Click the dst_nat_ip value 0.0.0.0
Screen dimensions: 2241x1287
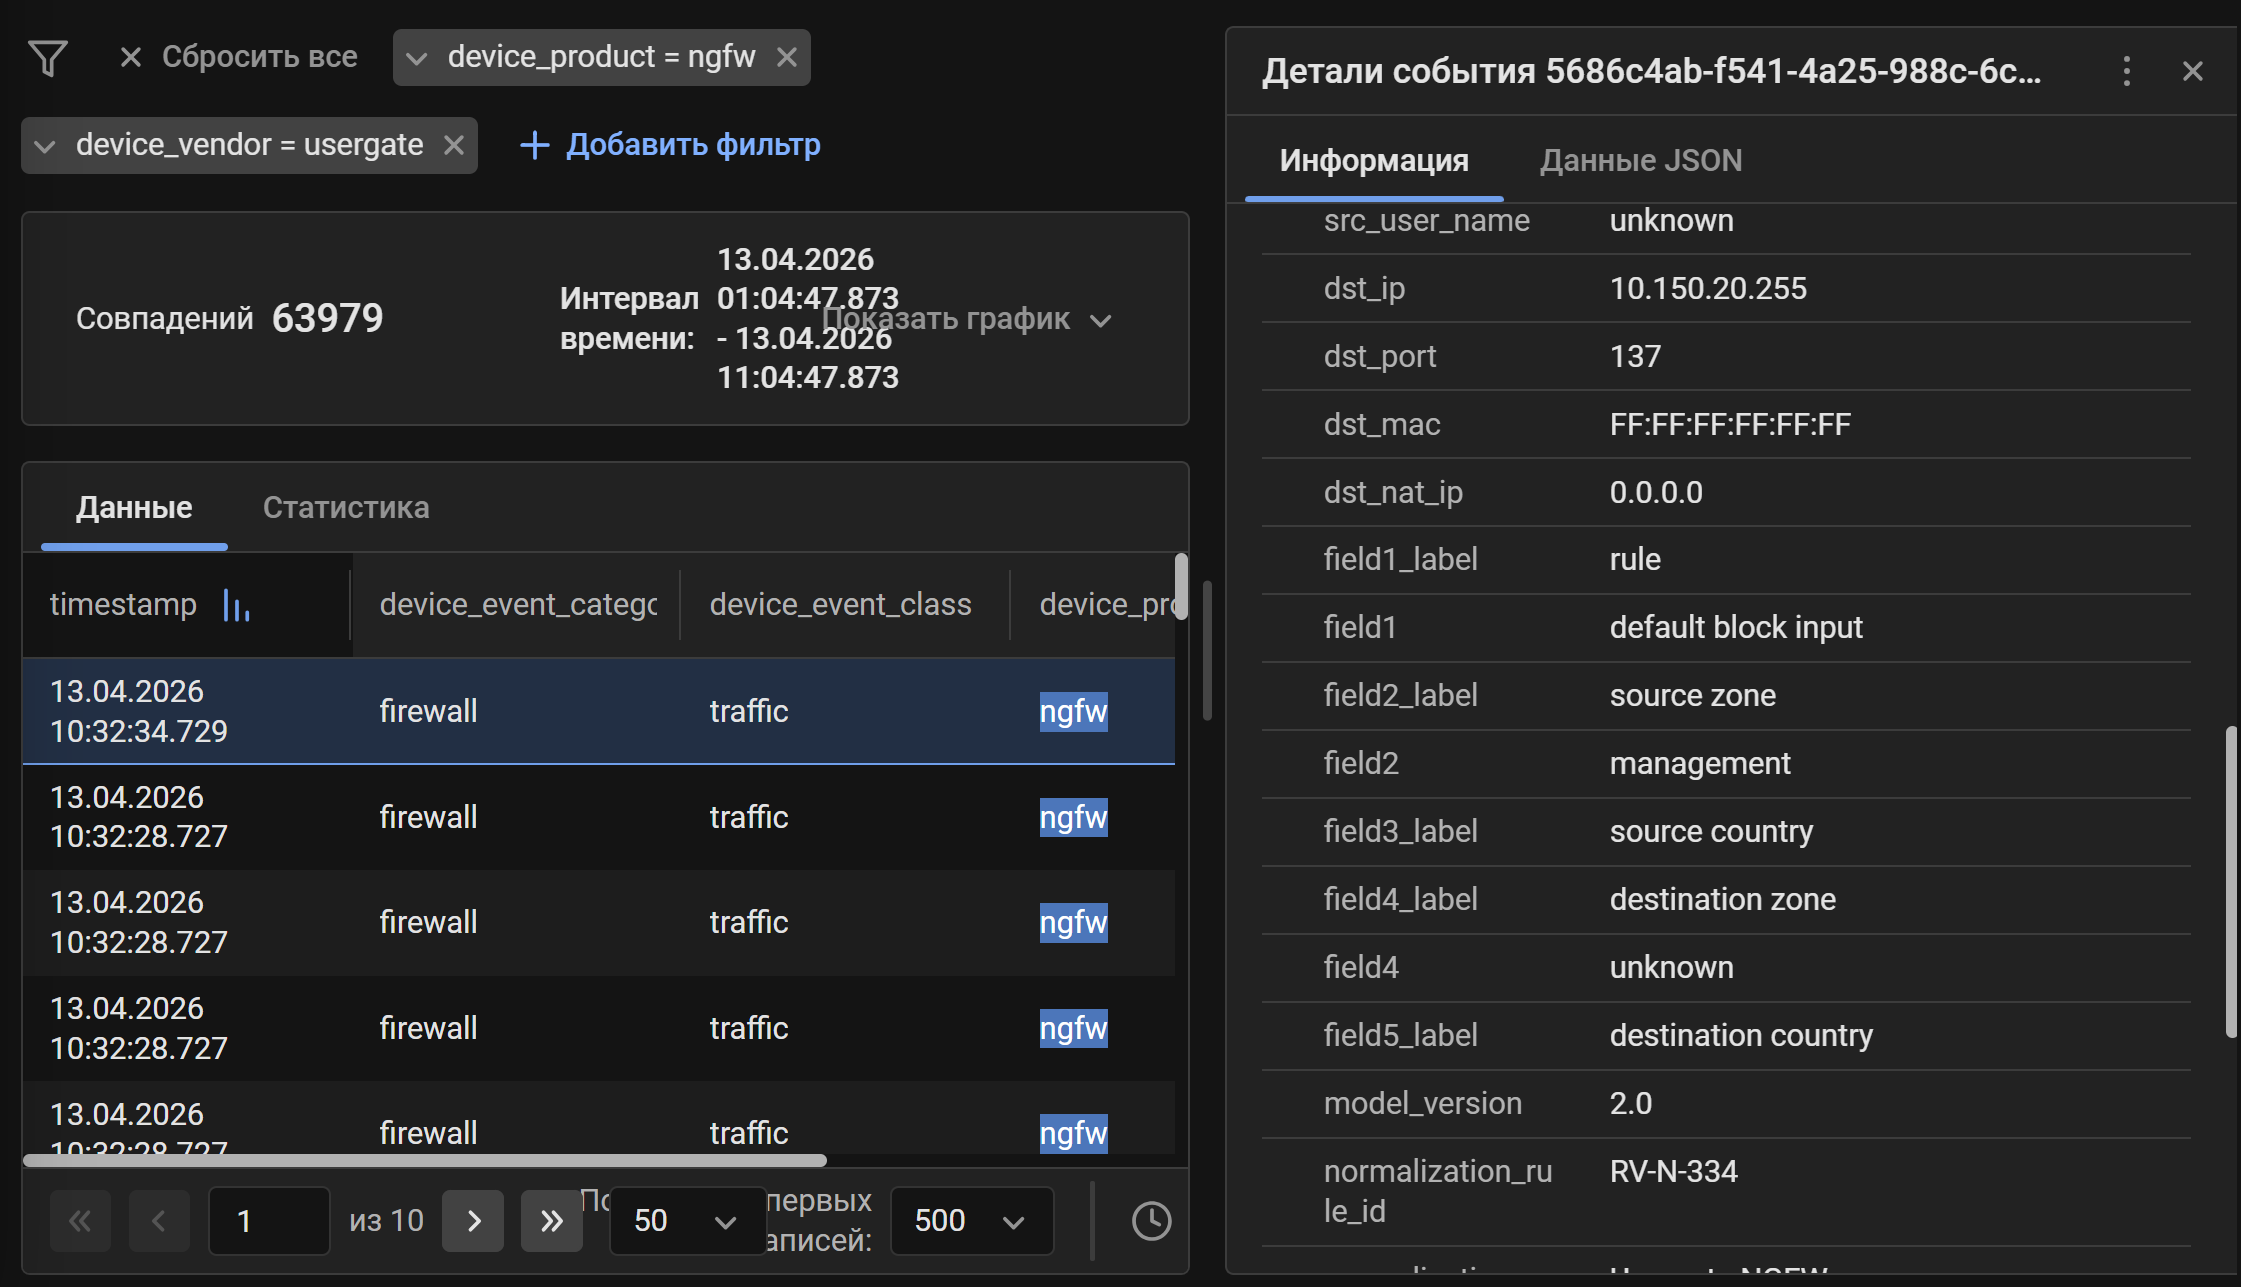click(1656, 492)
